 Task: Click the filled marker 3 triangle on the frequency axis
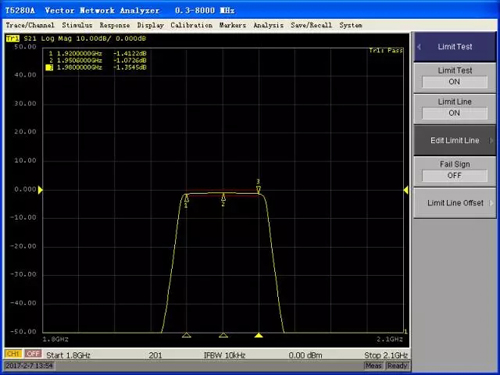click(x=259, y=335)
